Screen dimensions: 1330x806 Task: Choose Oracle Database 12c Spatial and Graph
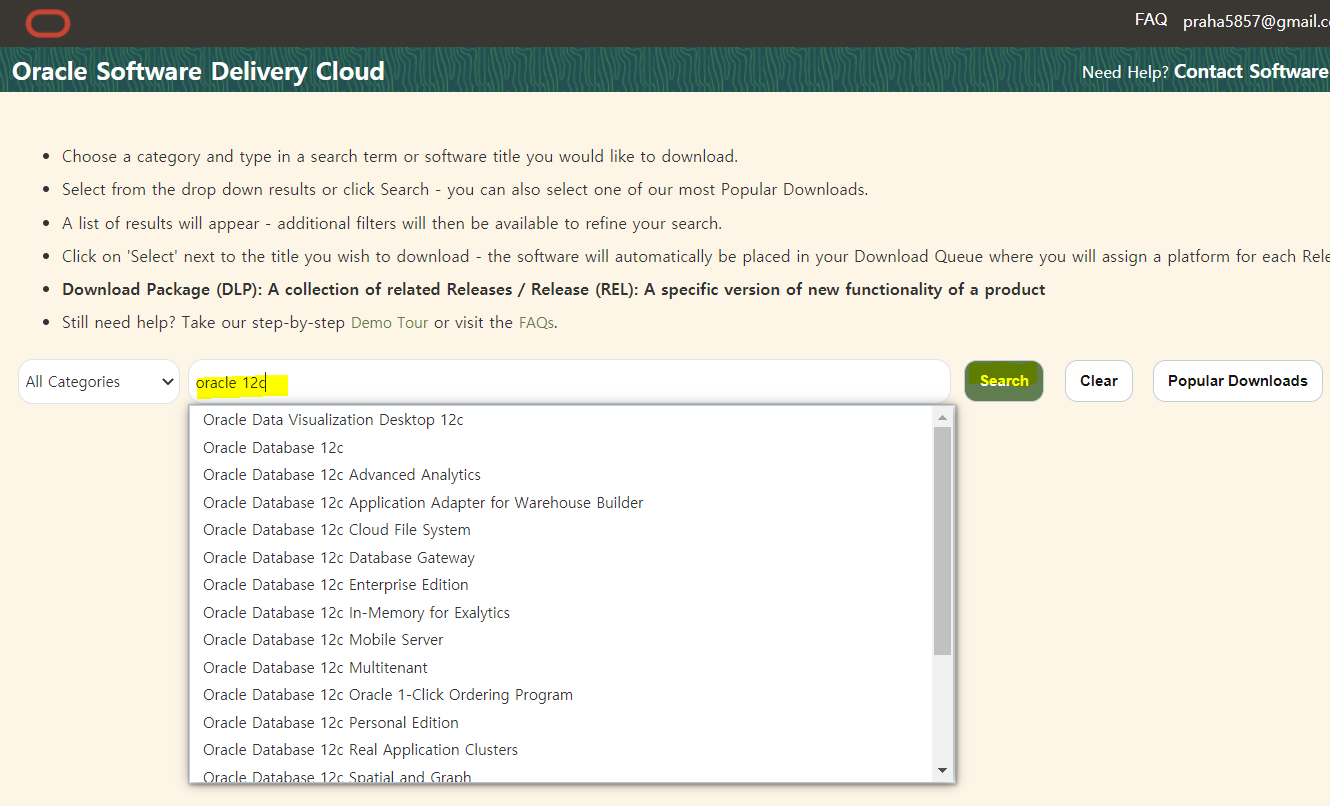[562, 775]
